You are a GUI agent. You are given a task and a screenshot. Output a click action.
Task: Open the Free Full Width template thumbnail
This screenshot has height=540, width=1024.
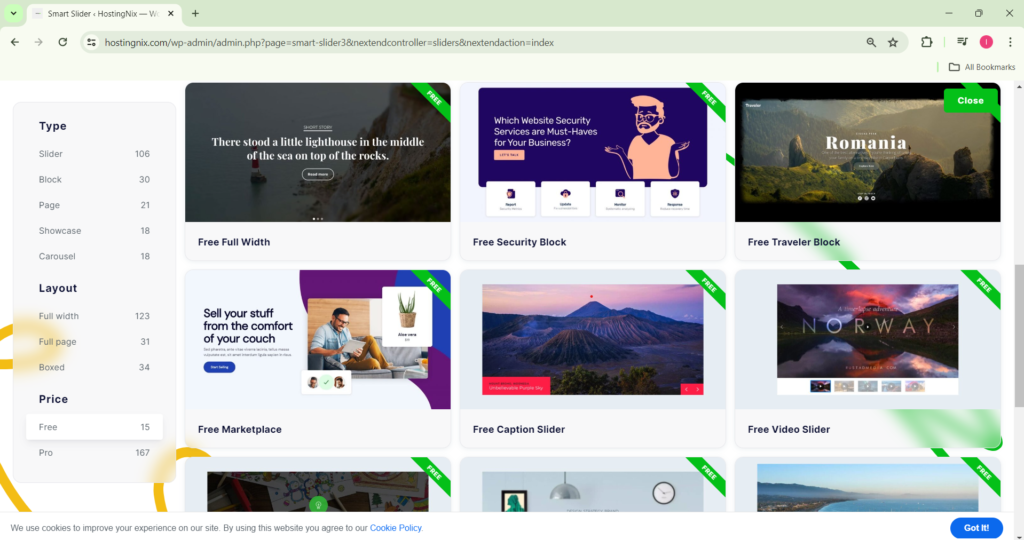coord(317,152)
